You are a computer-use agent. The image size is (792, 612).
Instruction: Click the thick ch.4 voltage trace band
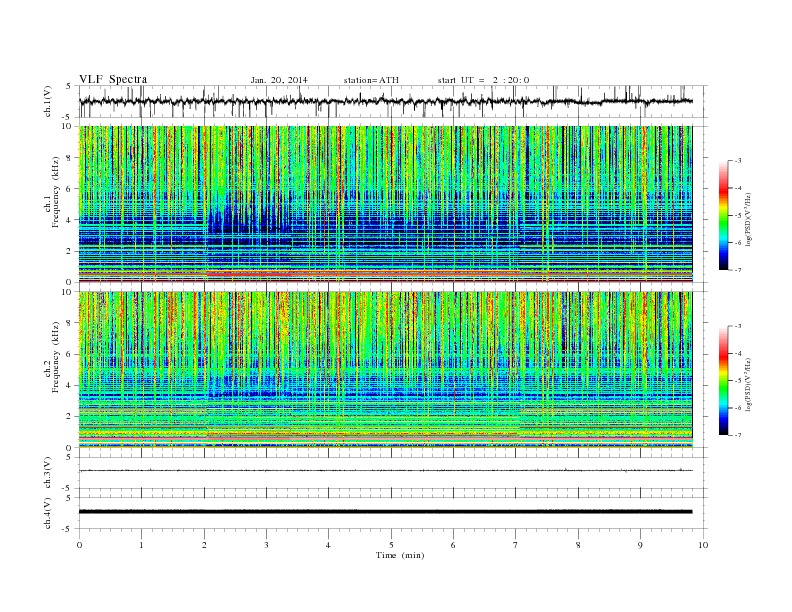click(x=386, y=512)
